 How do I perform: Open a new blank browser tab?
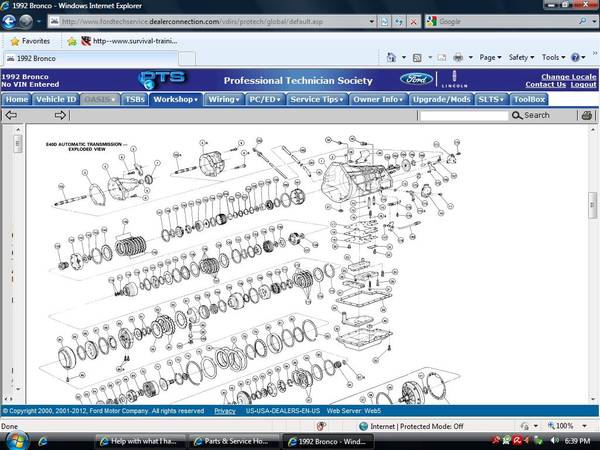tap(187, 59)
